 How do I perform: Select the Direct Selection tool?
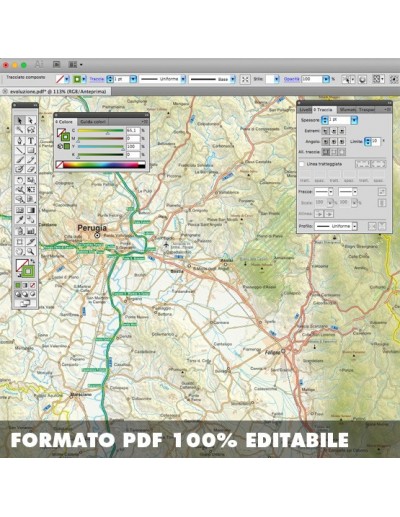click(31, 120)
